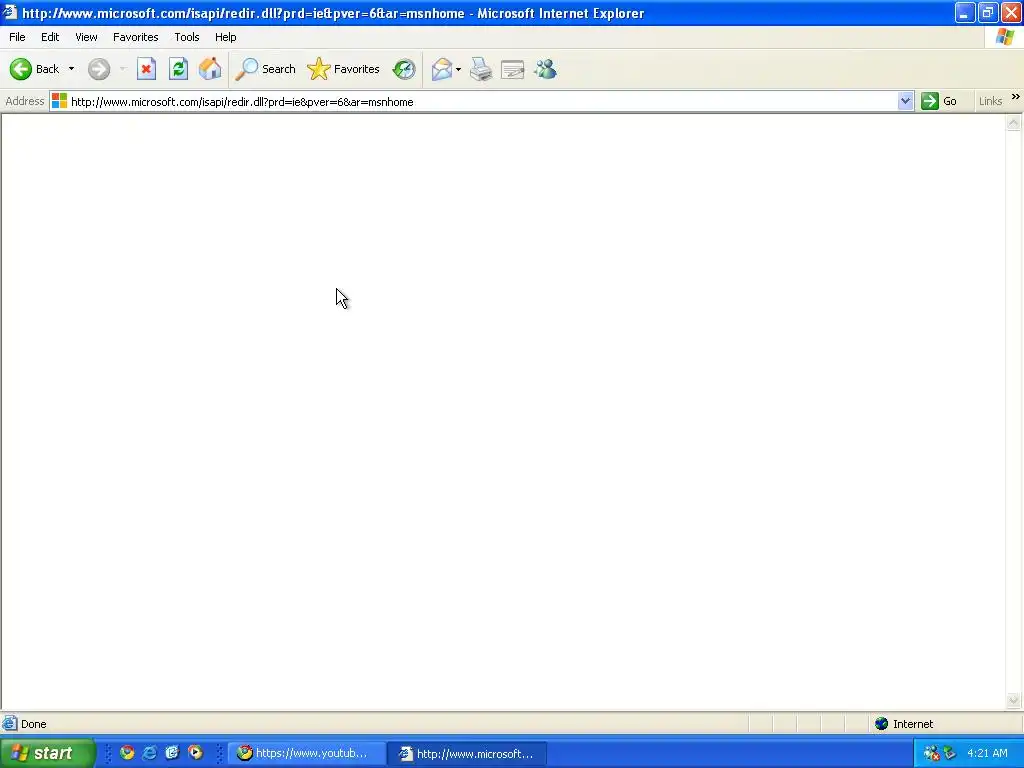Open the Search magnifier button

(x=265, y=69)
